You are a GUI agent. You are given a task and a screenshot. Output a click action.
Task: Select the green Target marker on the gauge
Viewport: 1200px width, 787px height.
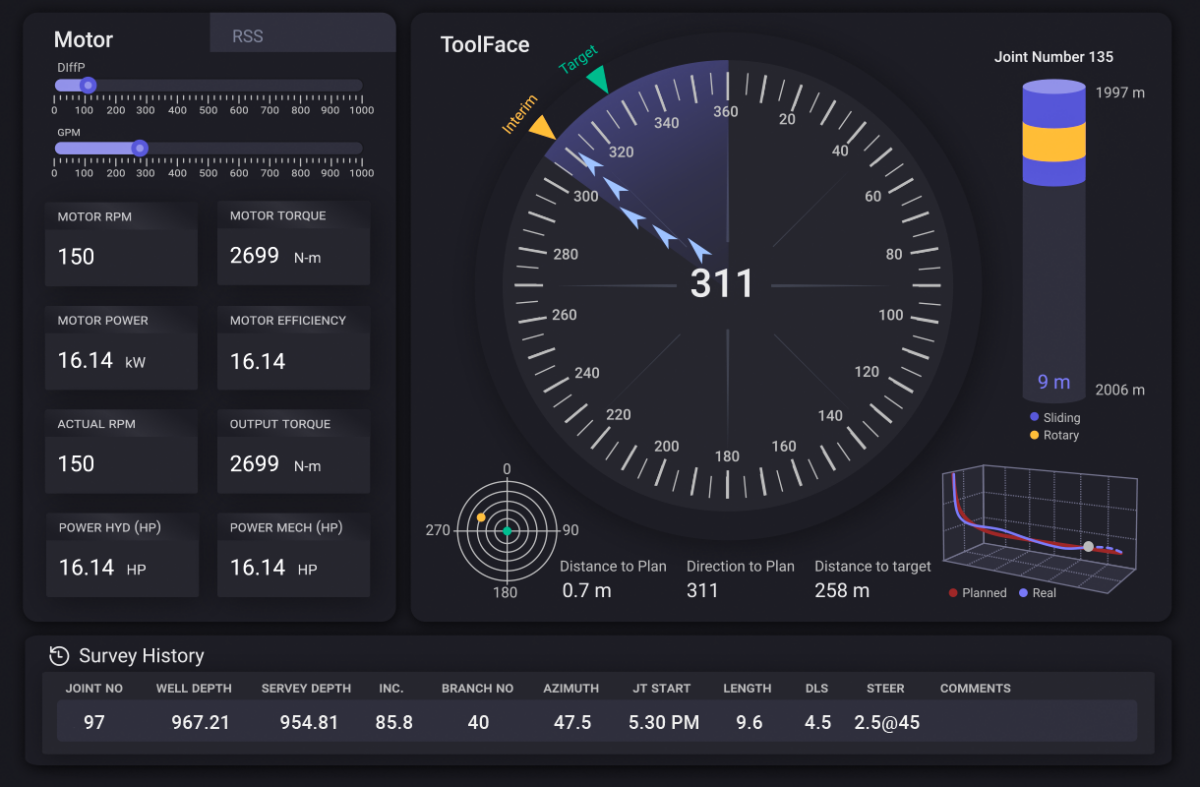tap(600, 80)
